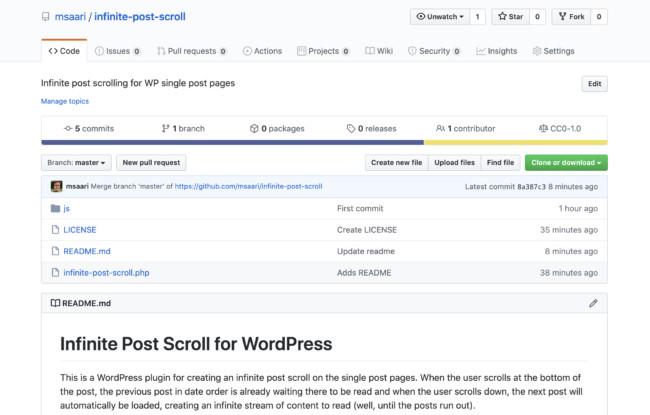Screen dimensions: 650x415
Task: Open the Insights tab
Action: pos(497,51)
